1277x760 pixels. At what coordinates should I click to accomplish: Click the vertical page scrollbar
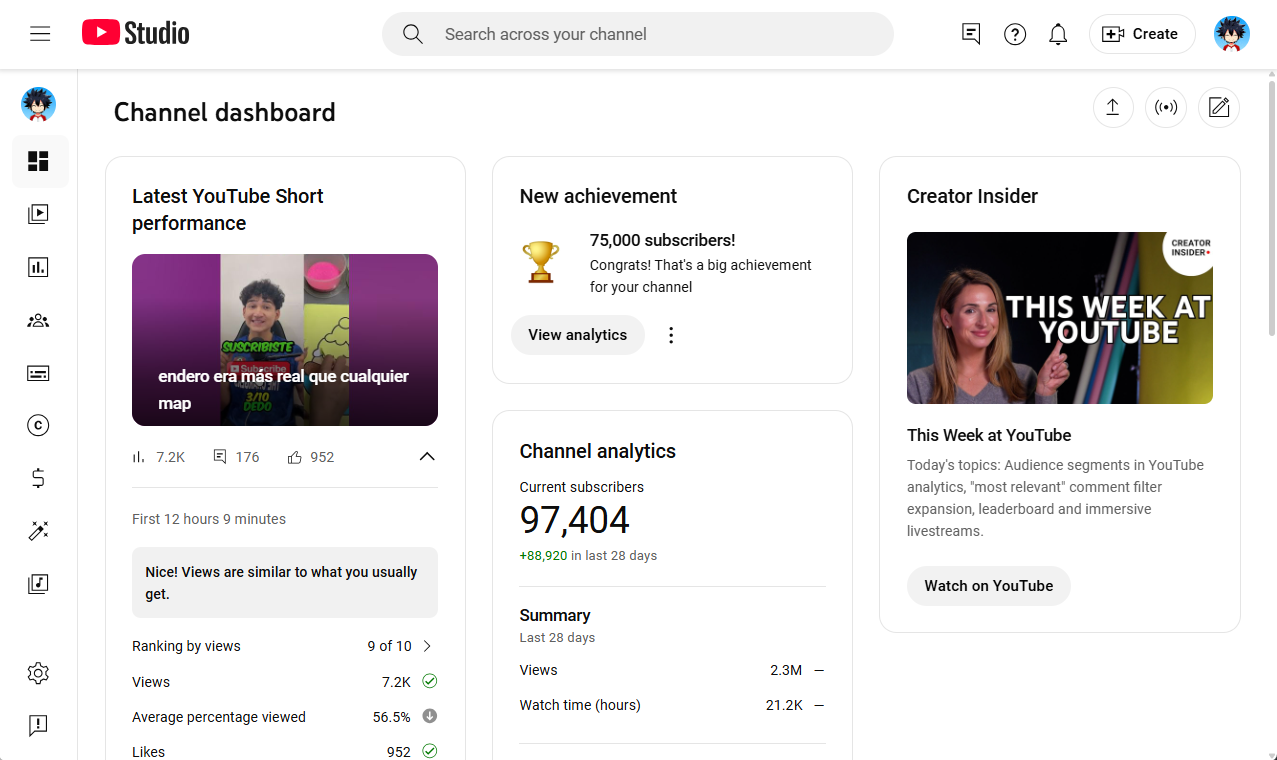(1272, 208)
